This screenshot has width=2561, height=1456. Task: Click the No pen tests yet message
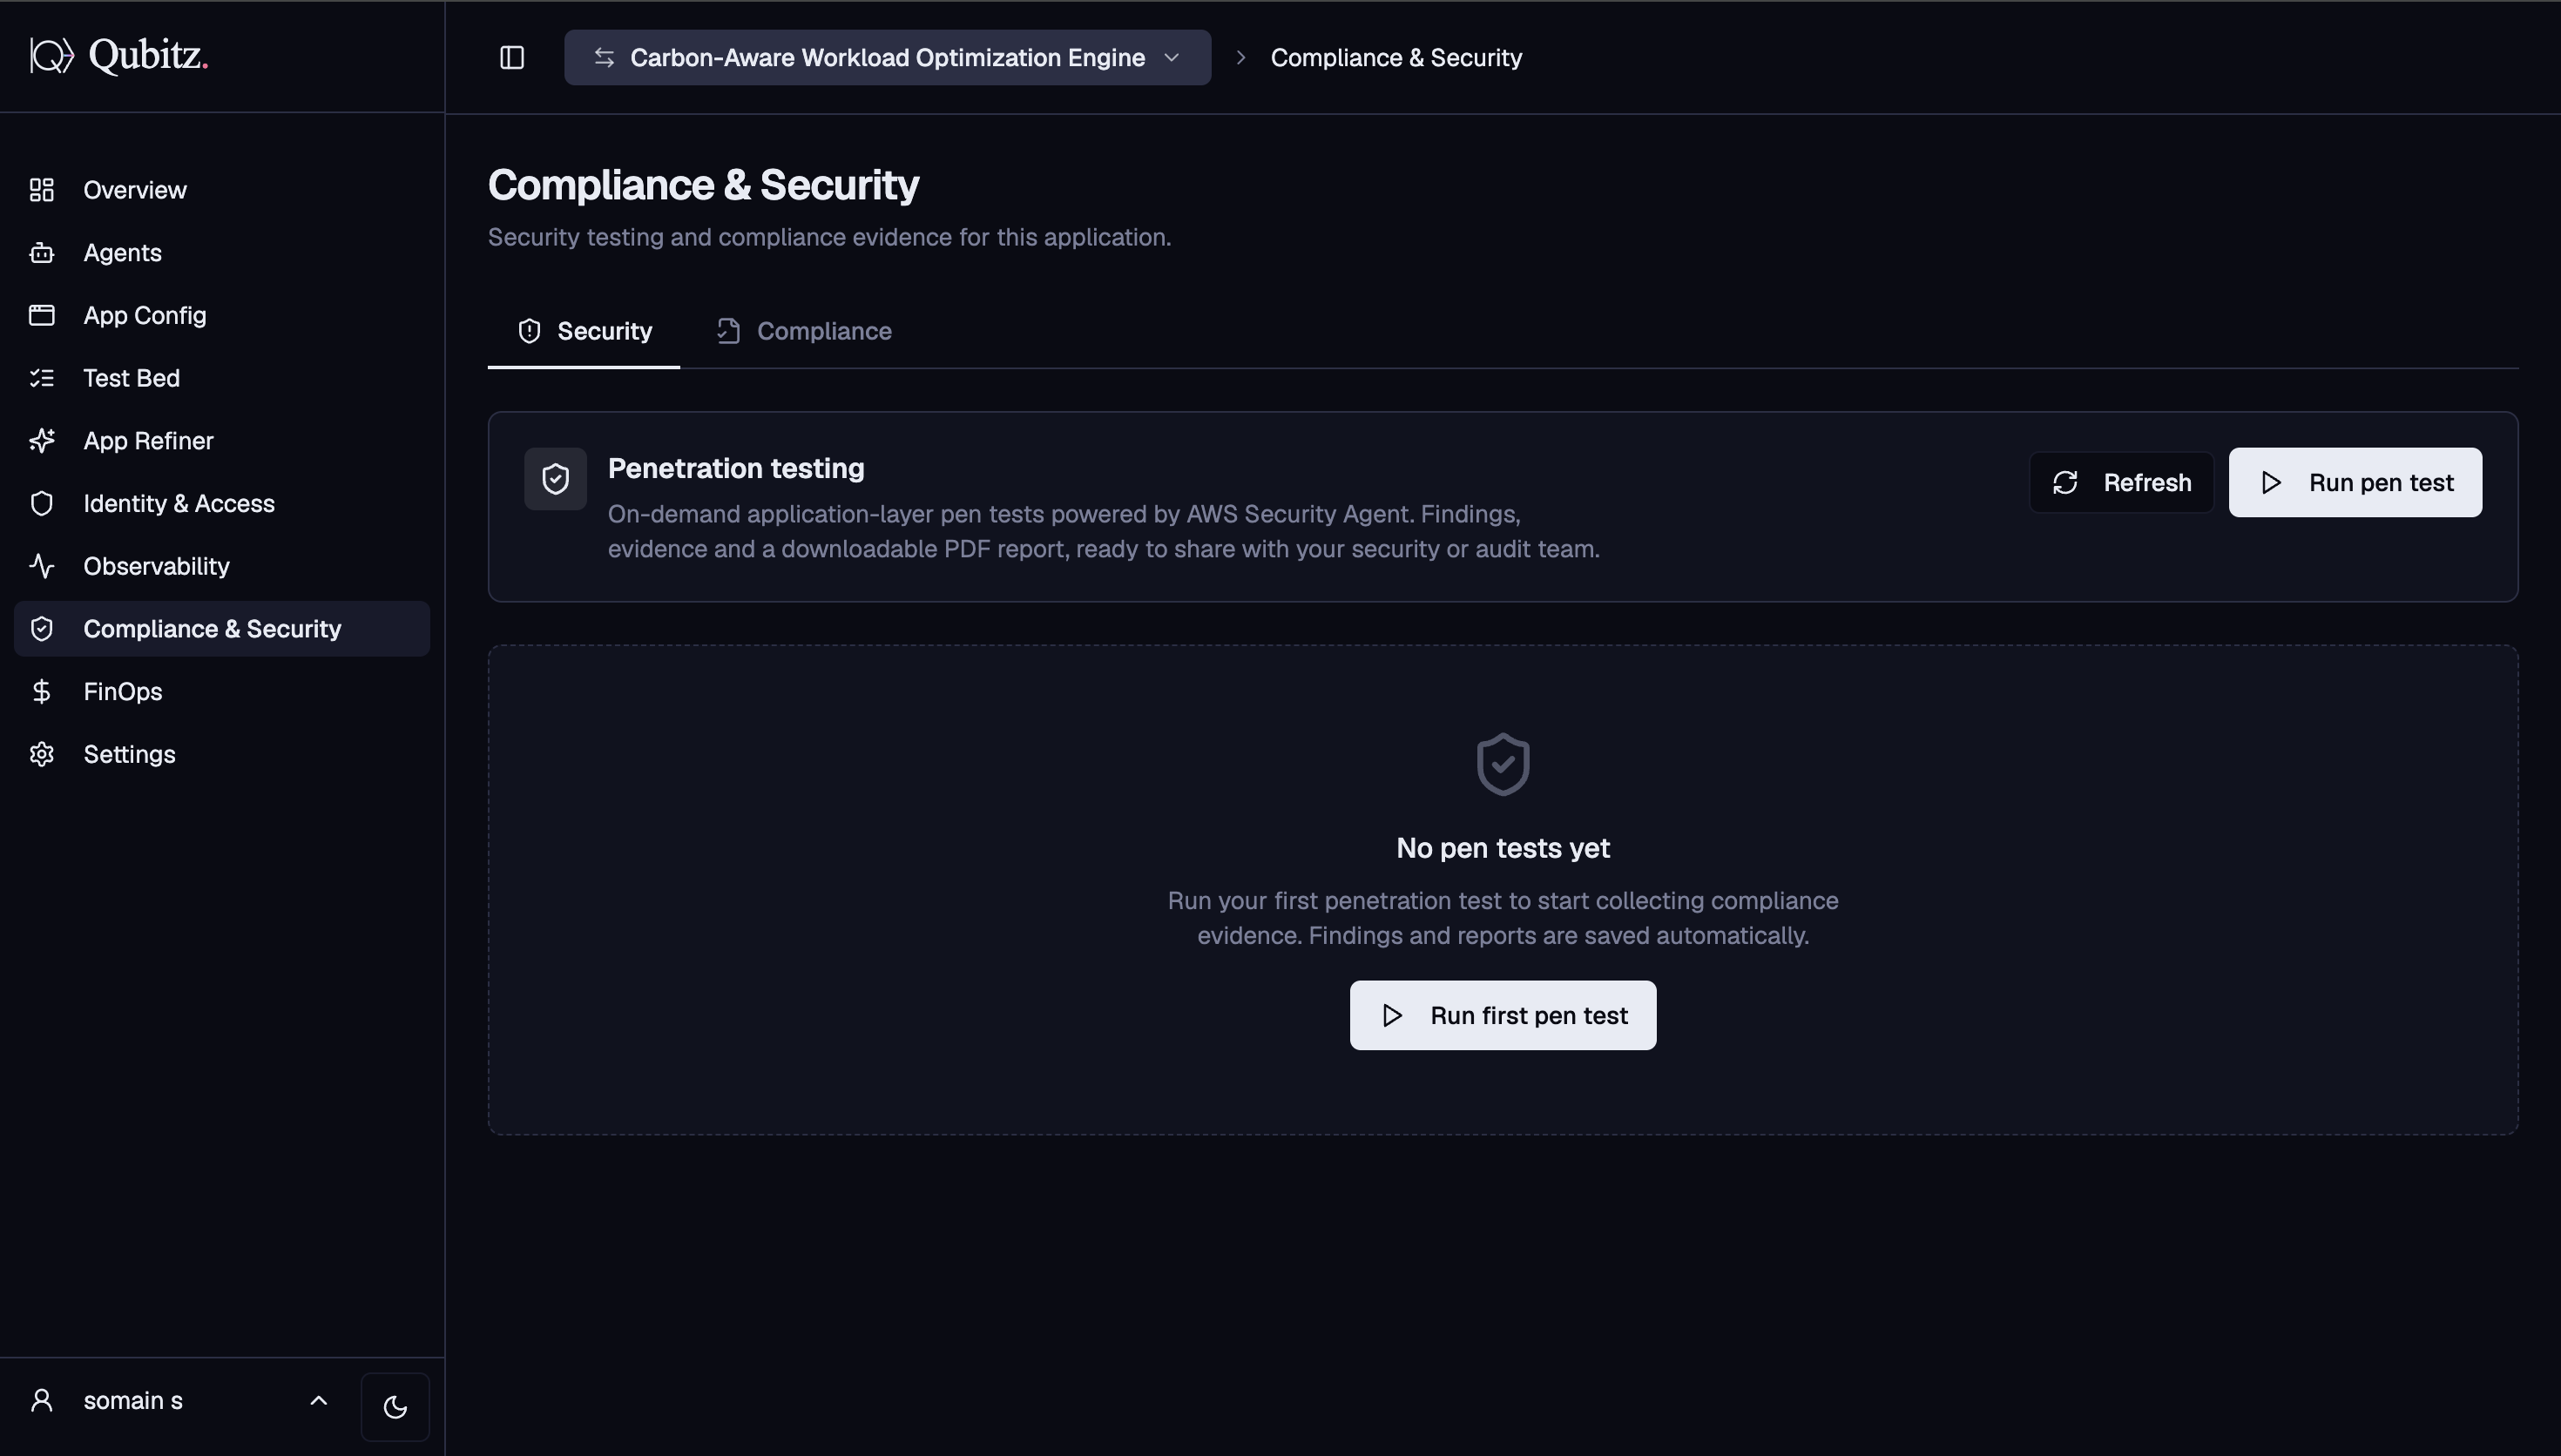point(1503,848)
